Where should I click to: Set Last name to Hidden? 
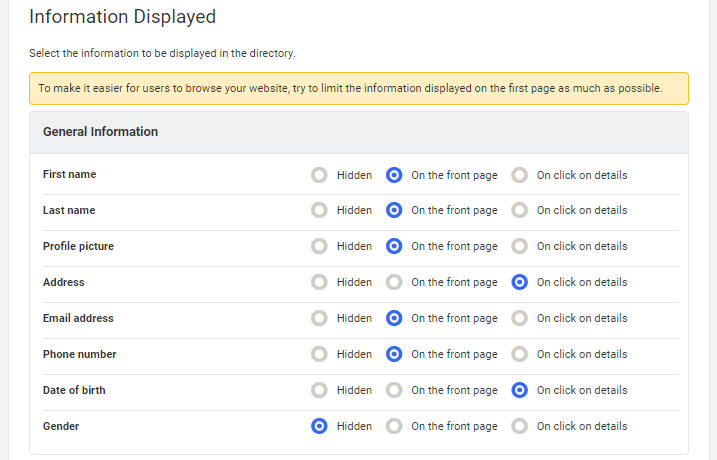tap(319, 211)
